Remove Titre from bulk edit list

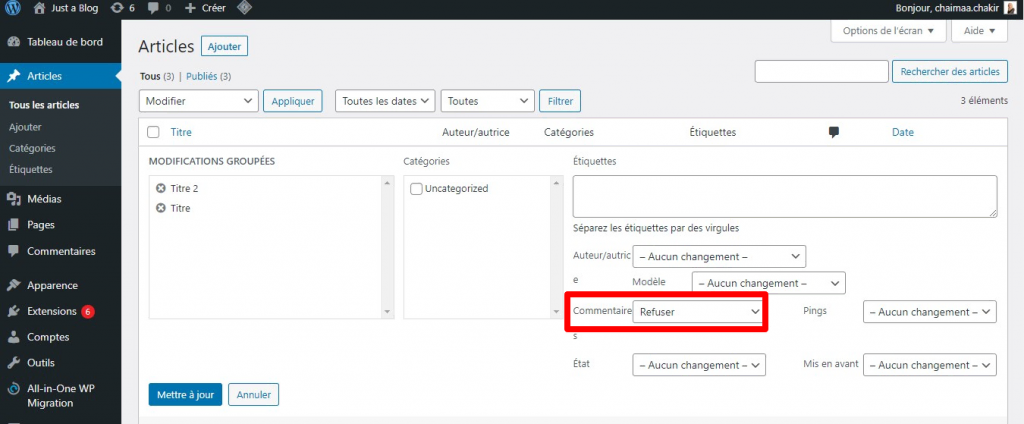[x=161, y=209]
